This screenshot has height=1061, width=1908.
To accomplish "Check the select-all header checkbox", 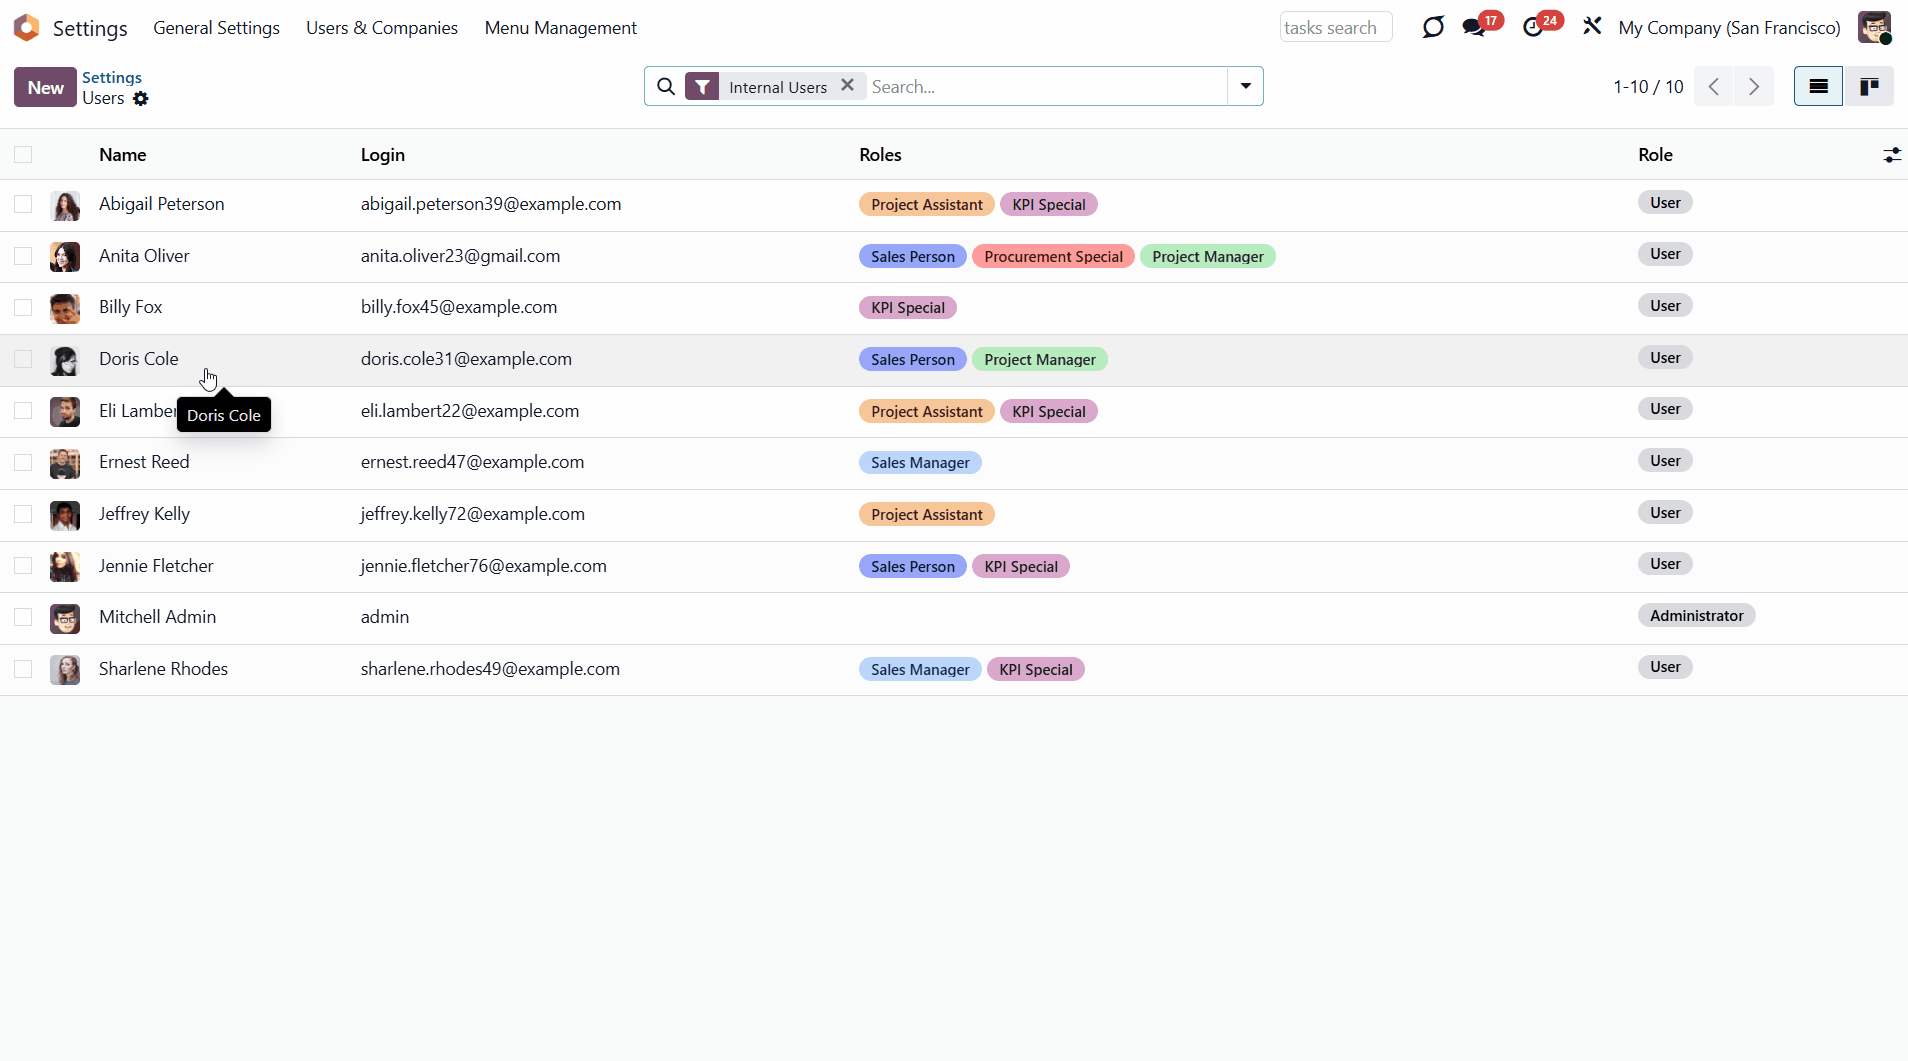I will (x=23, y=155).
